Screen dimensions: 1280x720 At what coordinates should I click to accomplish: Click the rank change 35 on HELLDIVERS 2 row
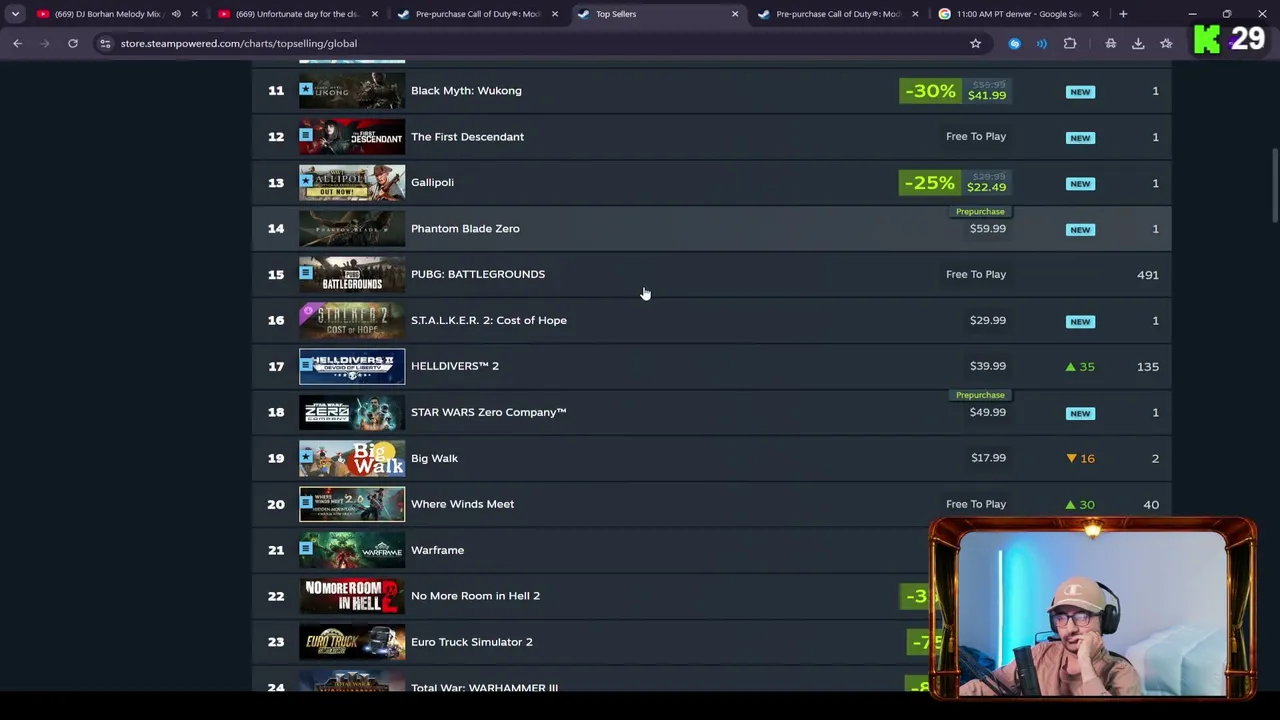tap(1080, 367)
